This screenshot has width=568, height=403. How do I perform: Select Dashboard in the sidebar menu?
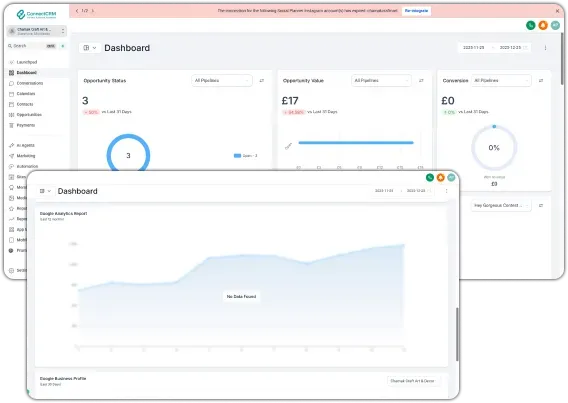(36, 72)
